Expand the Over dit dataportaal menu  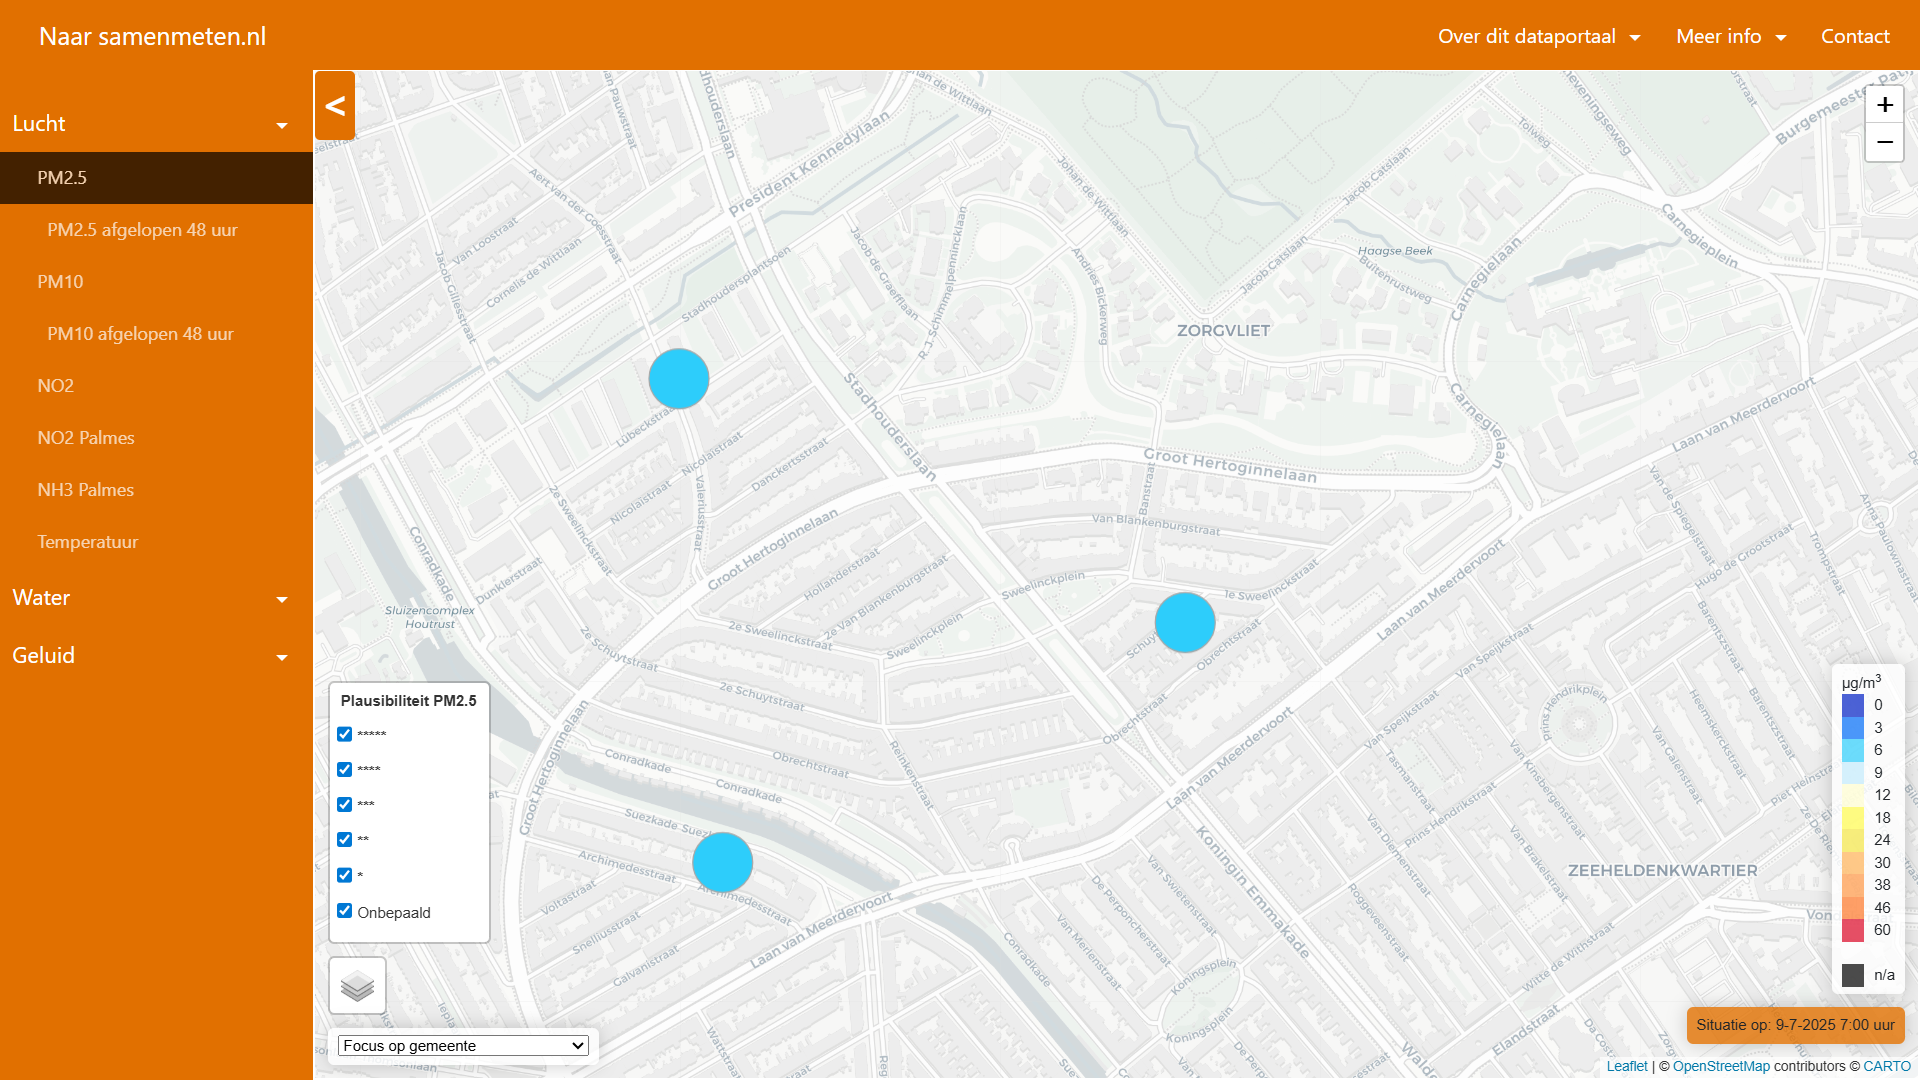pos(1539,37)
